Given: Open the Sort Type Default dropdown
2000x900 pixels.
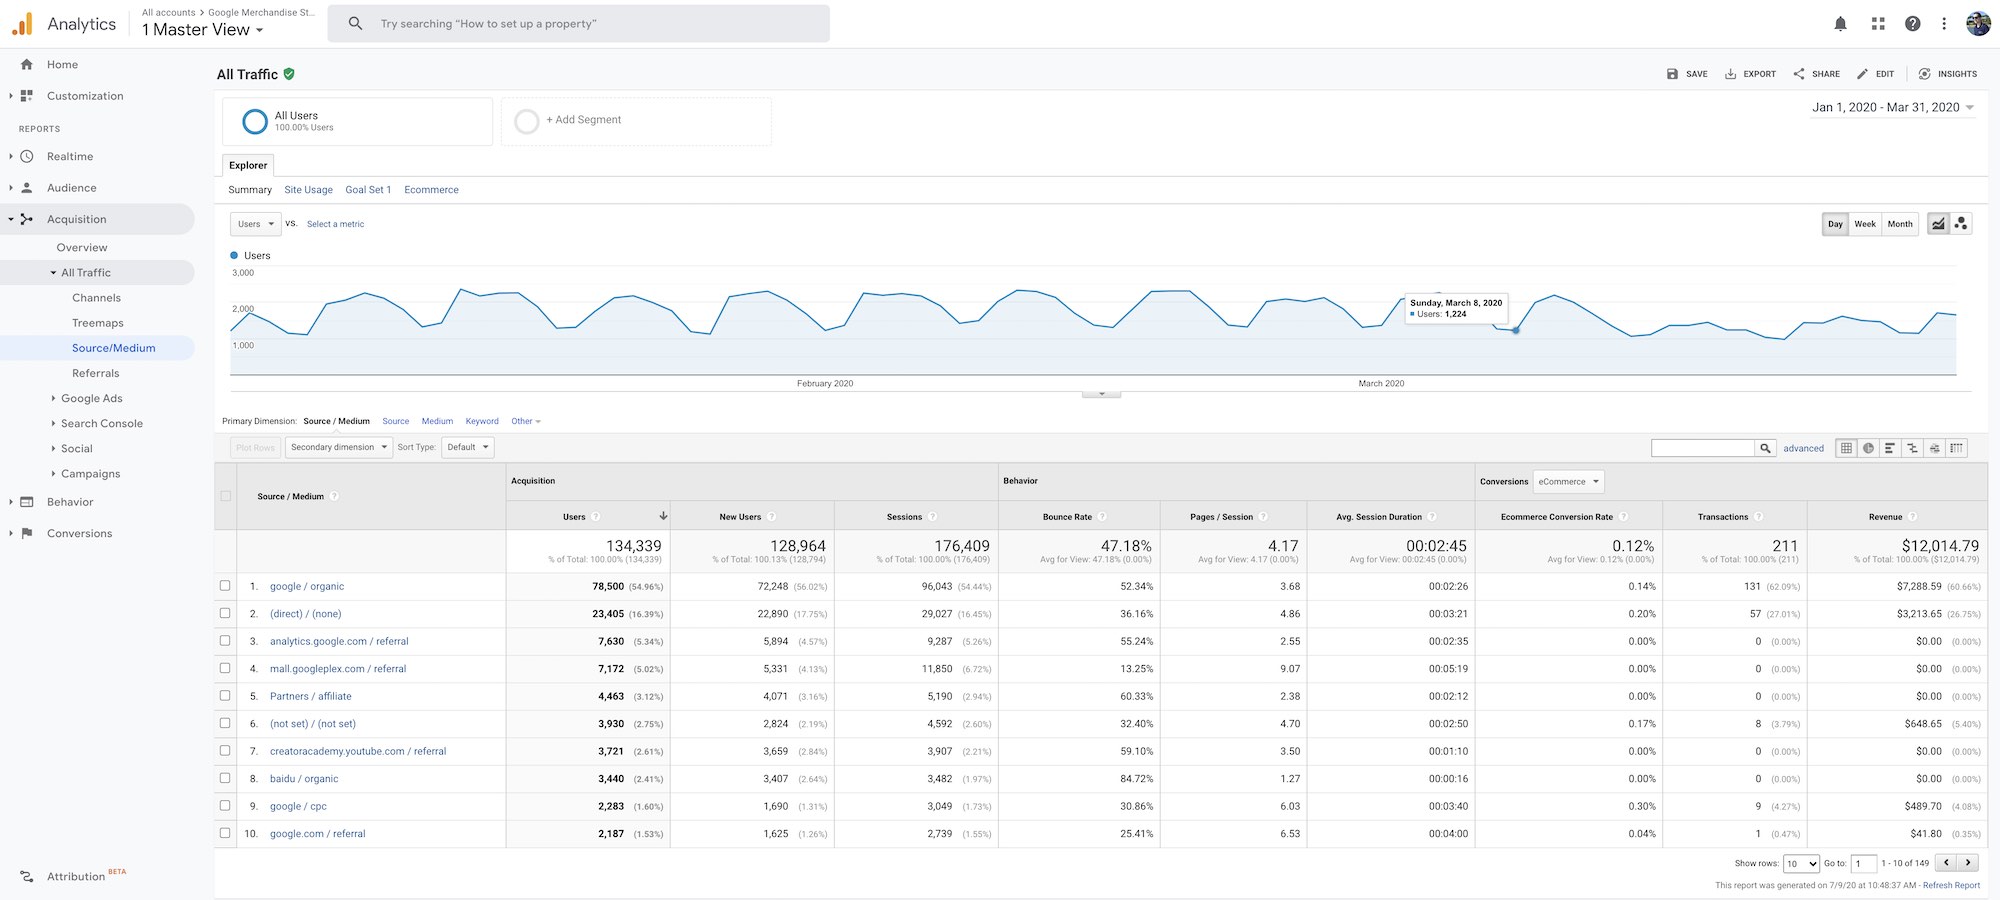Looking at the screenshot, I should tap(468, 447).
